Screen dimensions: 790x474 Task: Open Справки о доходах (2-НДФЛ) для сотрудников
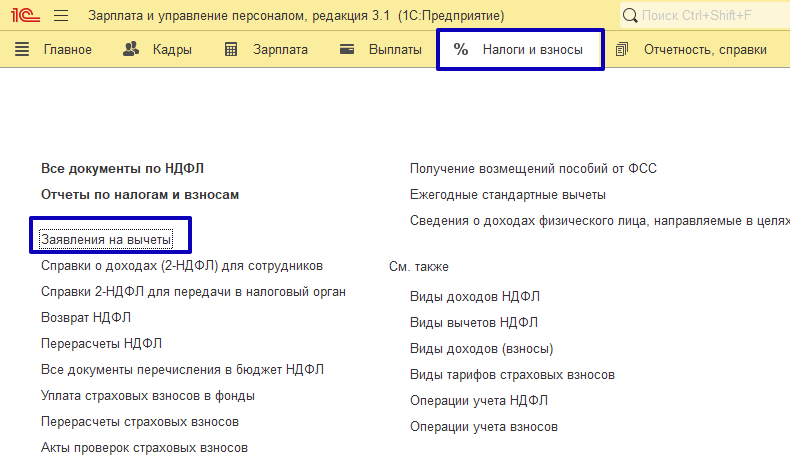(x=181, y=266)
